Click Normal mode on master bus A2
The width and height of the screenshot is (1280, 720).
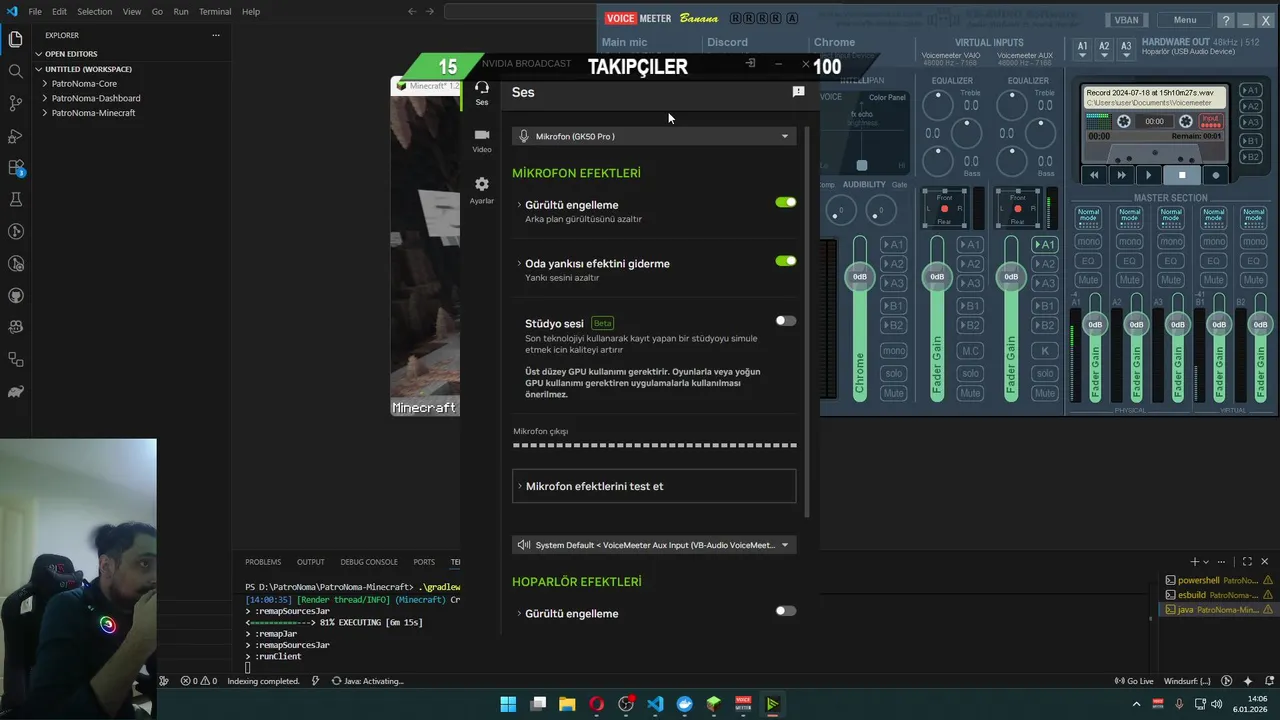pos(1130,216)
